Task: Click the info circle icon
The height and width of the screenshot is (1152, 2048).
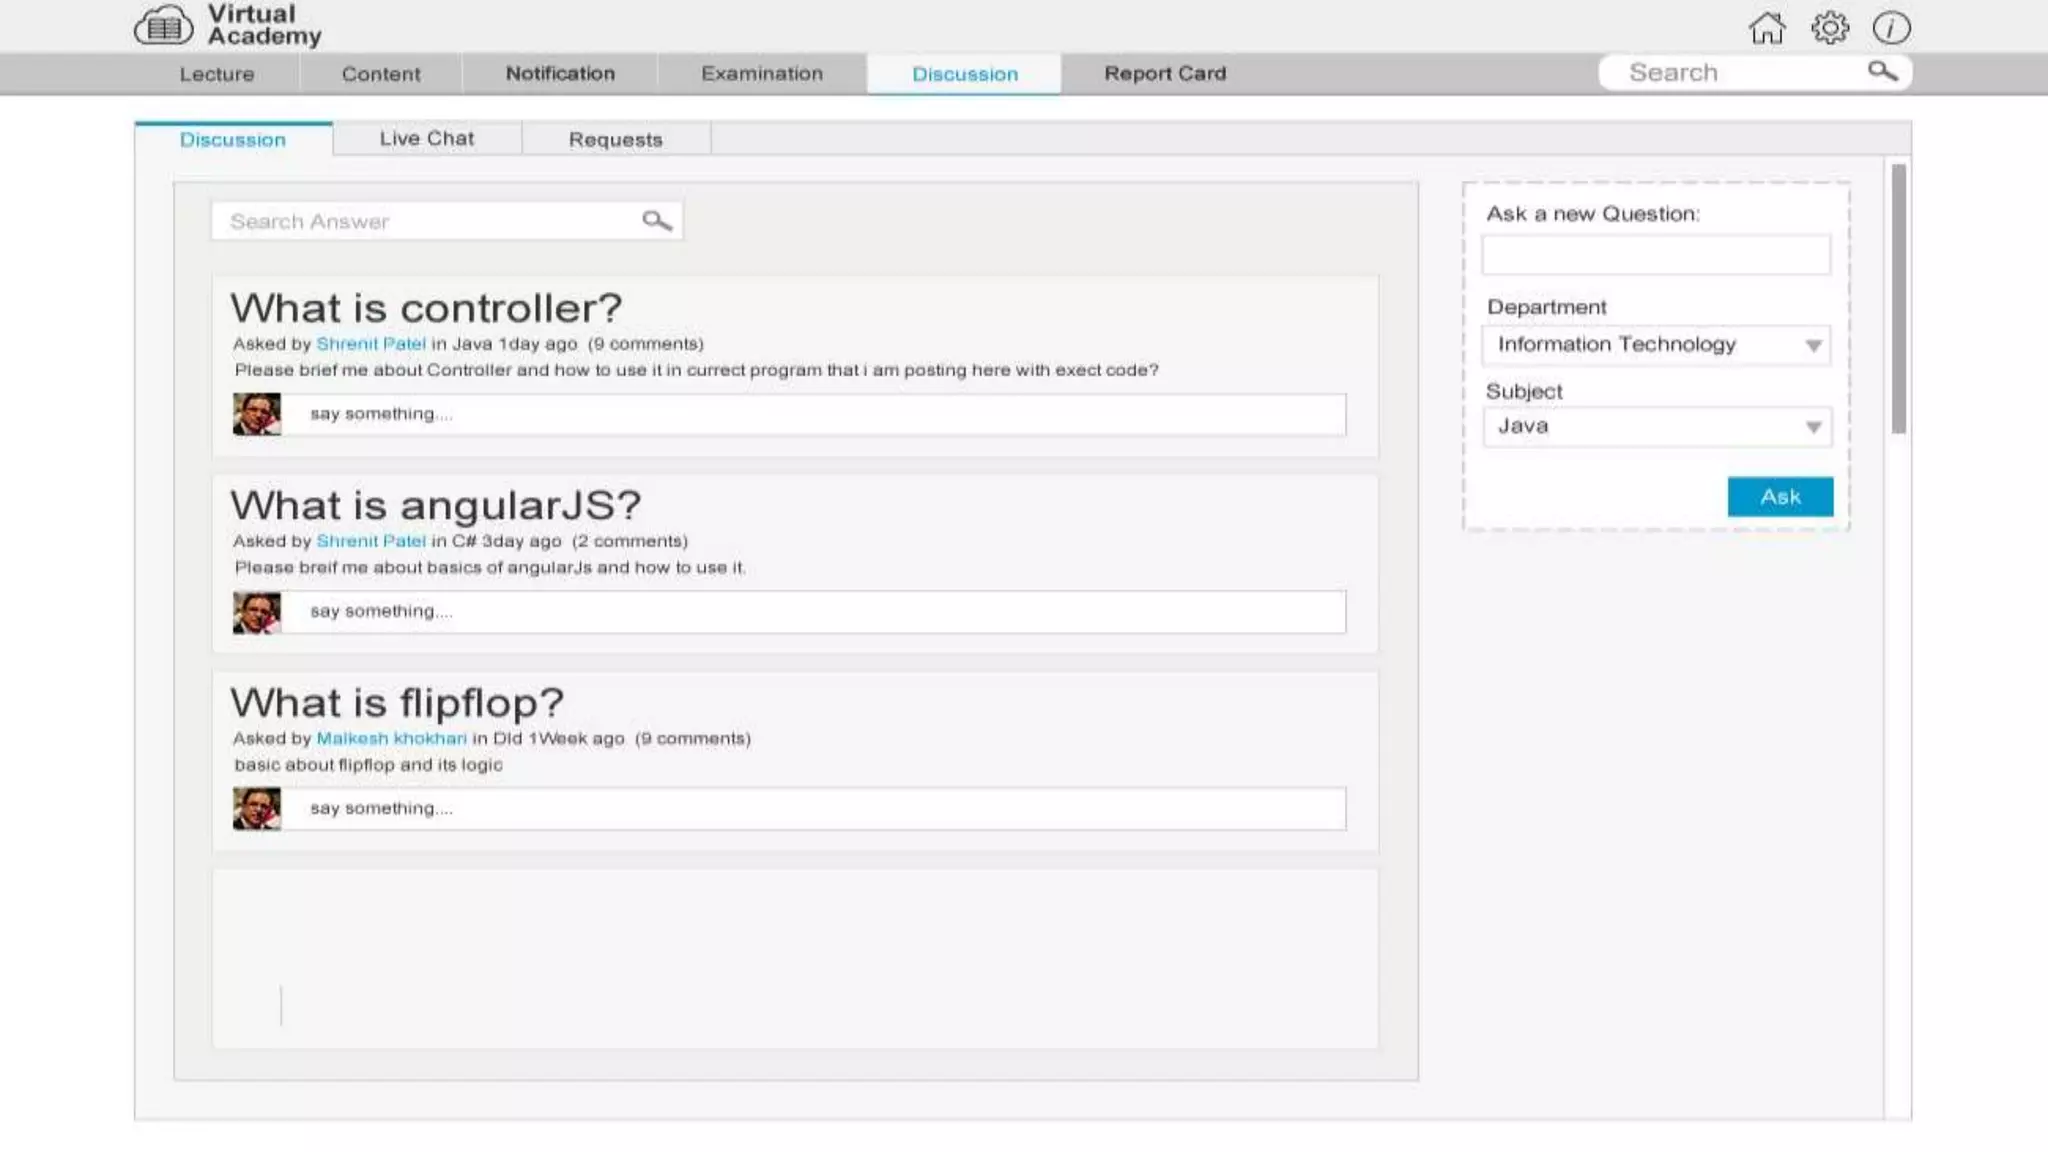Action: click(1890, 28)
